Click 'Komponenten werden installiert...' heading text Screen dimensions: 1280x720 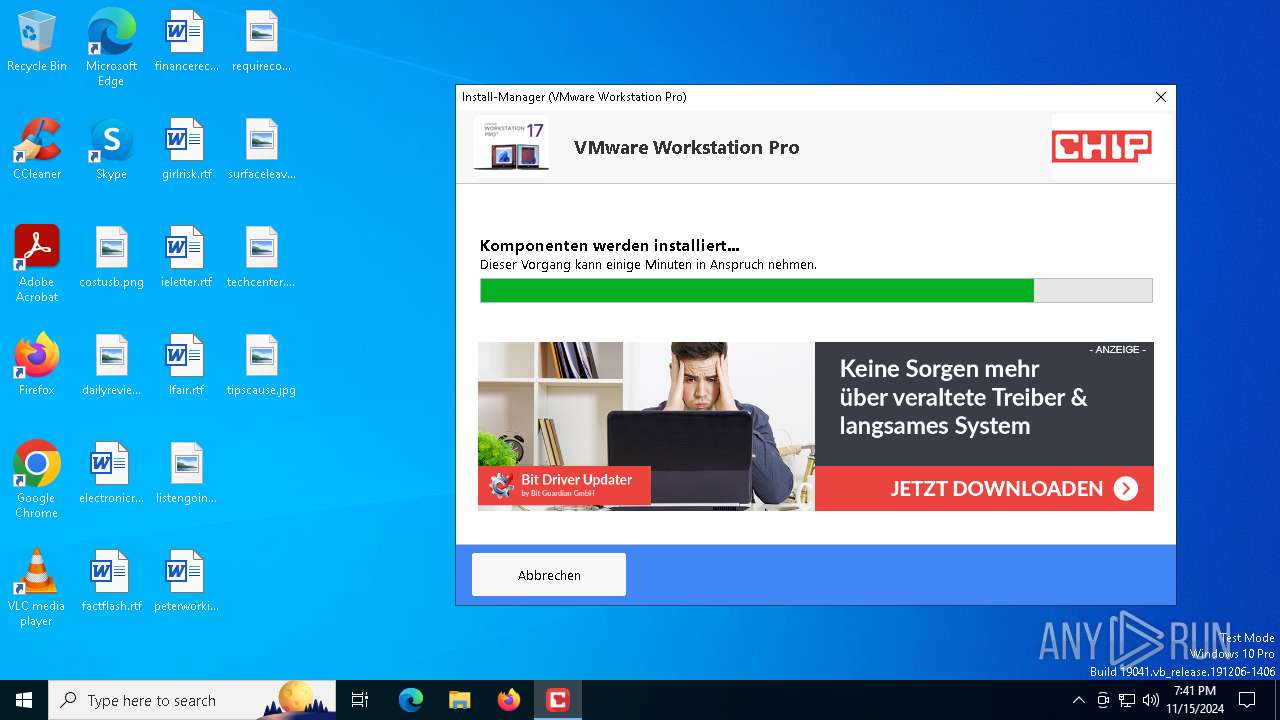(610, 245)
